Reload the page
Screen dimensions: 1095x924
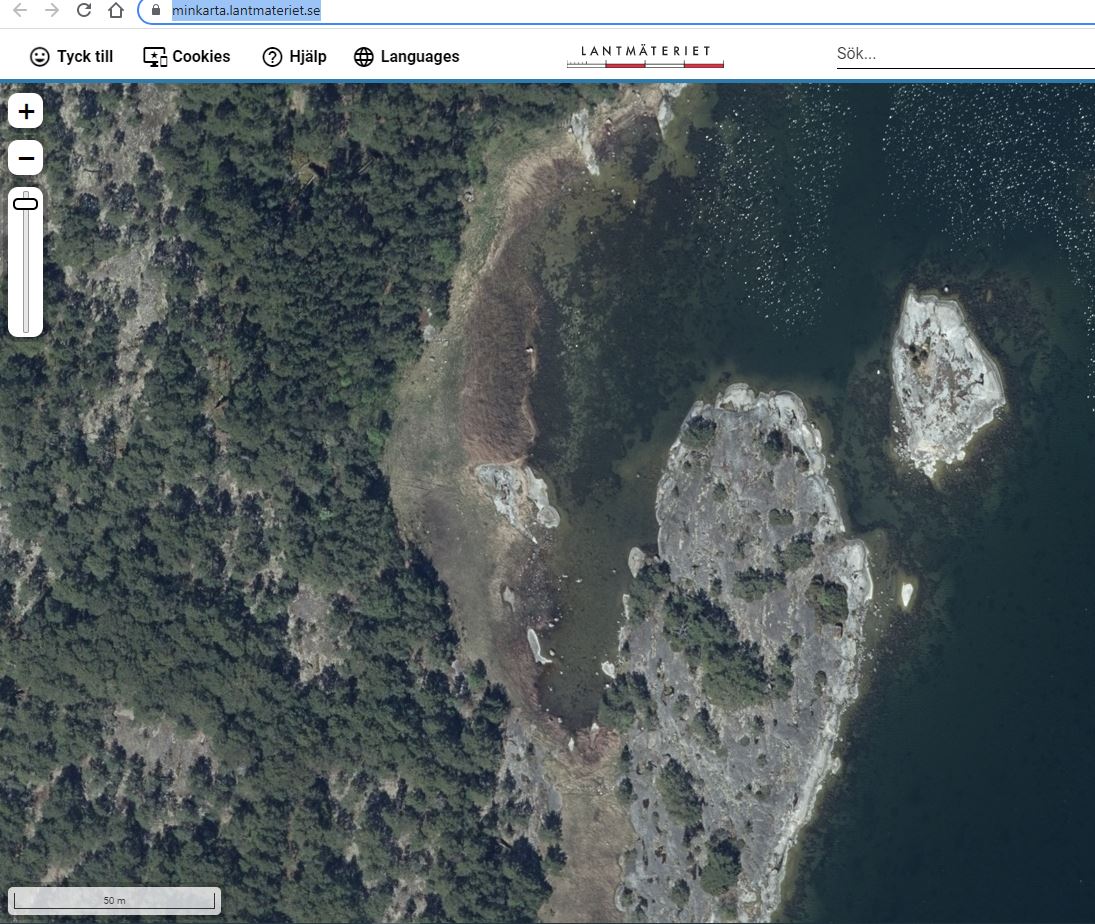[x=84, y=10]
